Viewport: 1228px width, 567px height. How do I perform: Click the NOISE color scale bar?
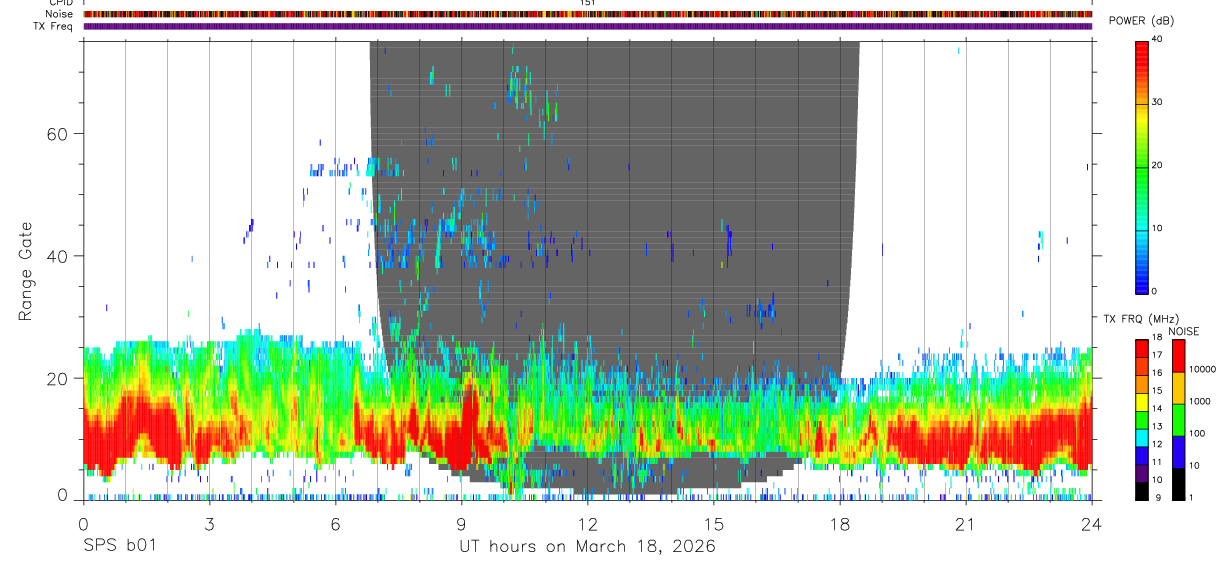pos(1179,419)
